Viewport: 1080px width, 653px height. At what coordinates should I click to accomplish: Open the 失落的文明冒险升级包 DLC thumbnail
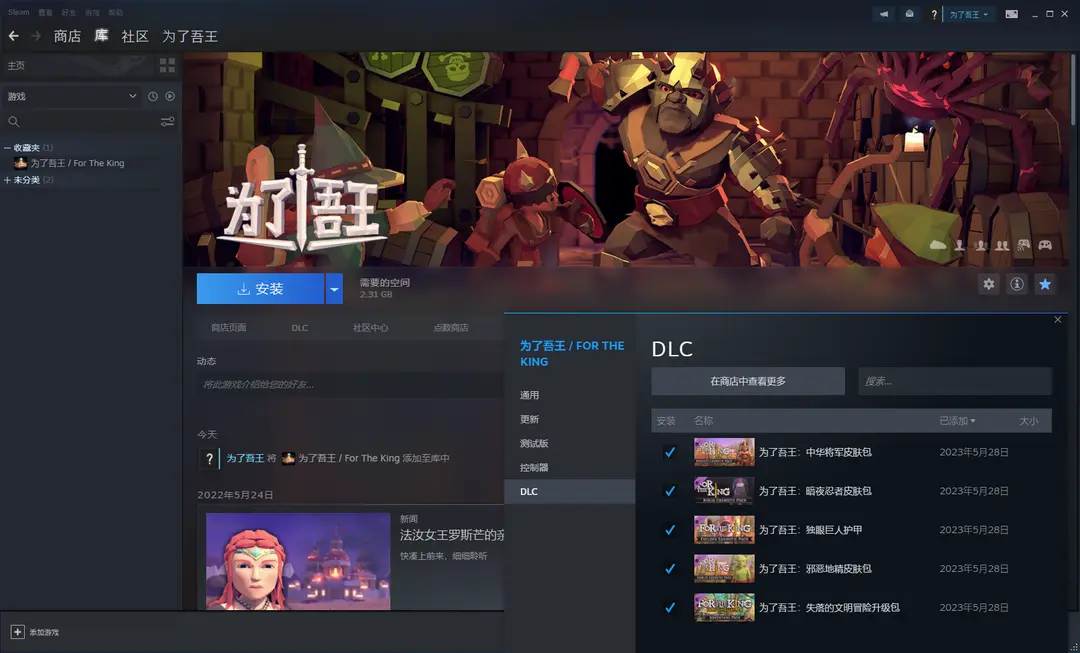724,608
